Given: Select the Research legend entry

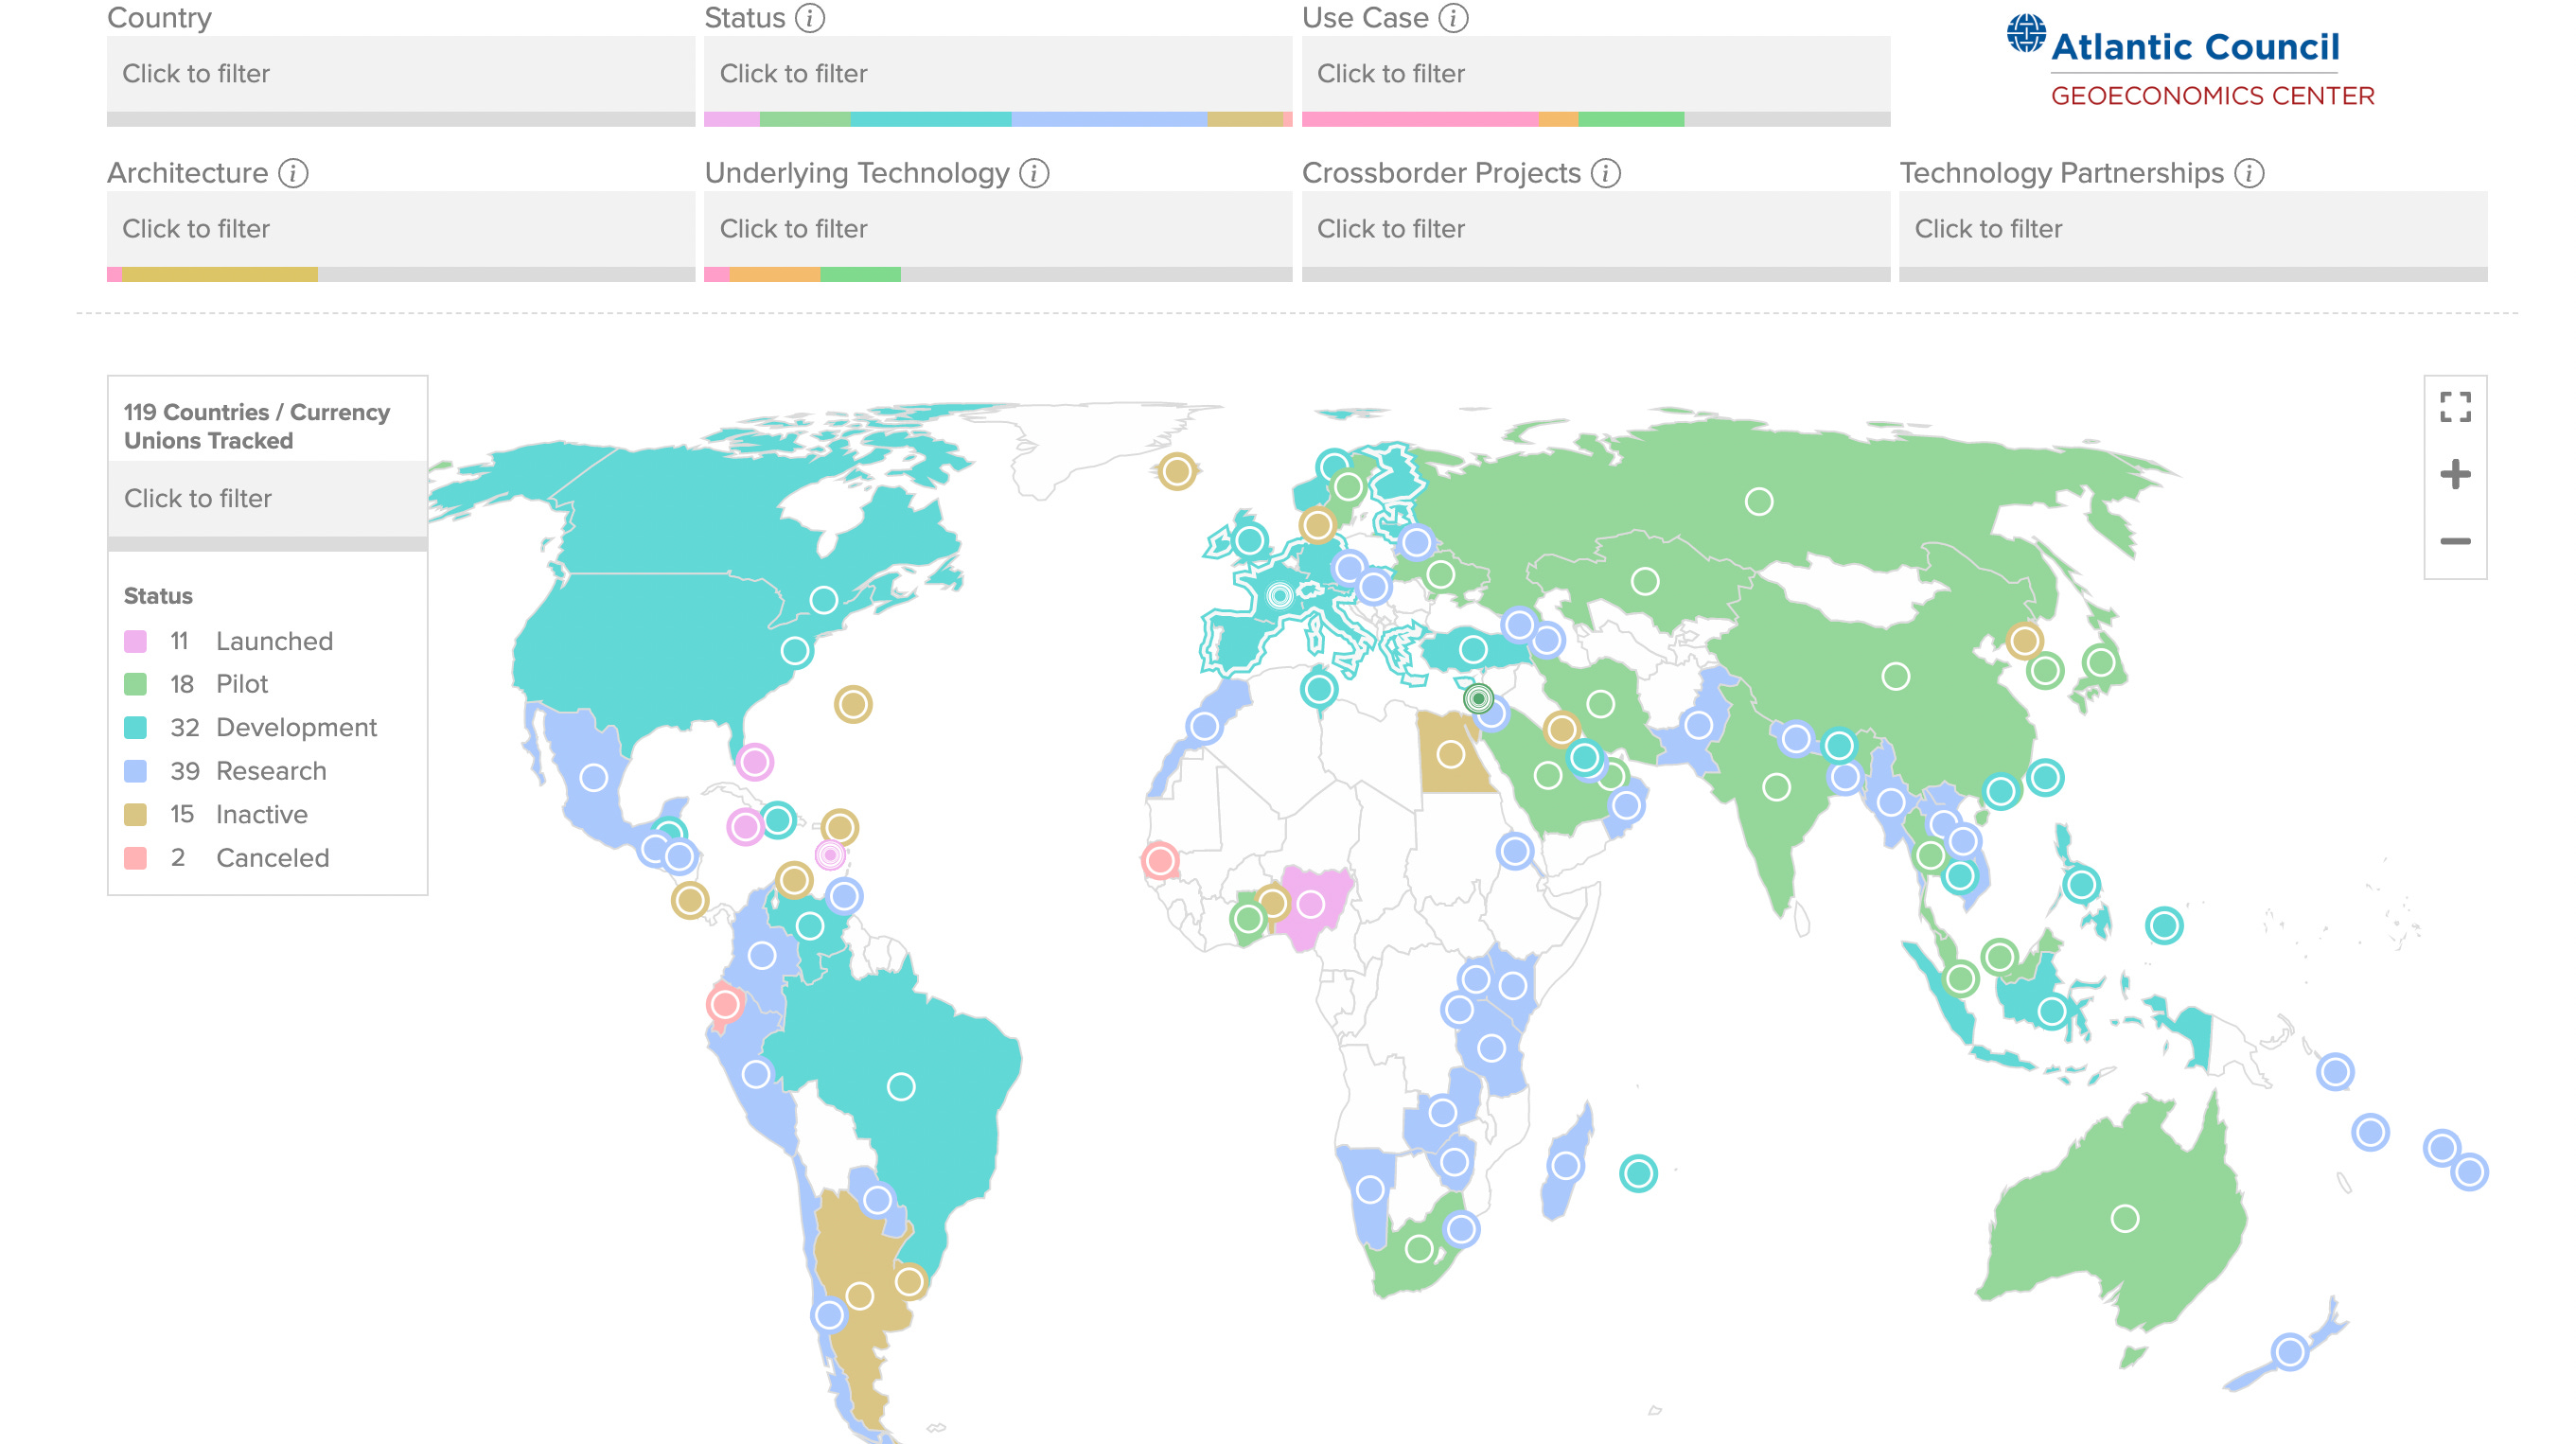Looking at the screenshot, I should [270, 771].
